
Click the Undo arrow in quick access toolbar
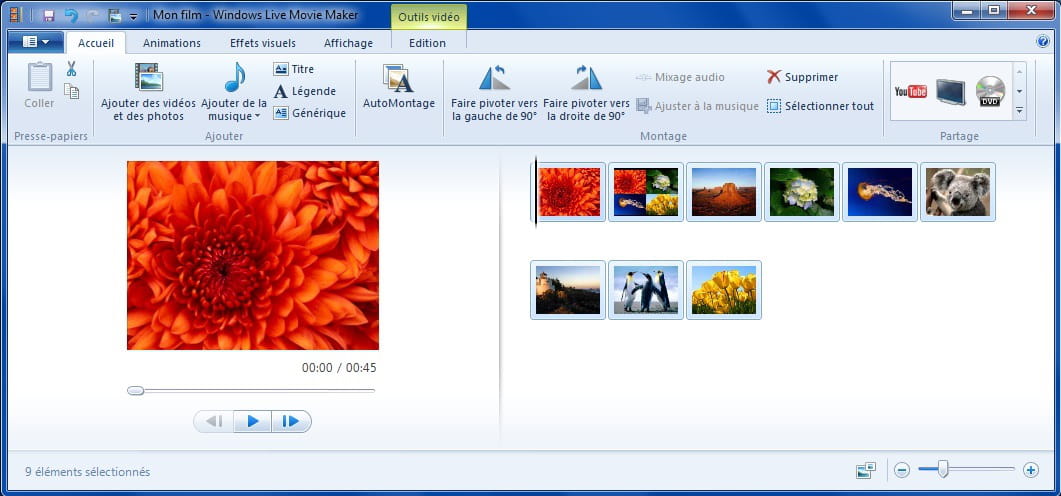coord(71,15)
